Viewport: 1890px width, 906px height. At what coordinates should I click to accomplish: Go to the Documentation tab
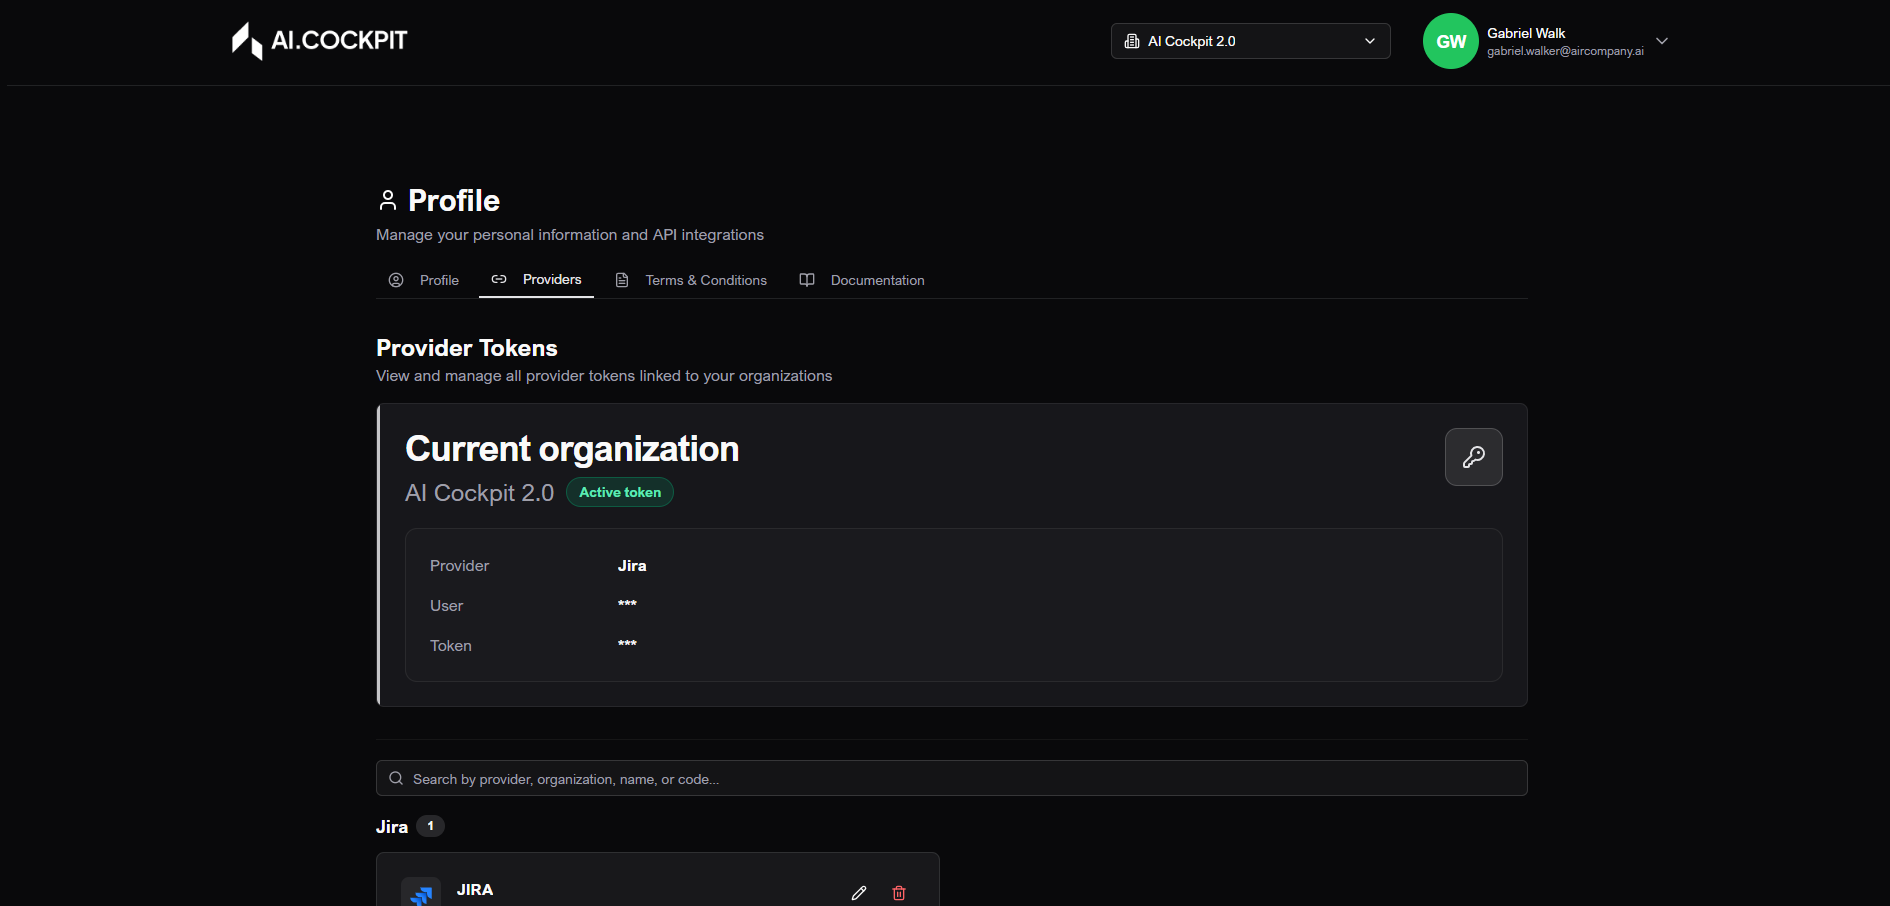click(862, 280)
